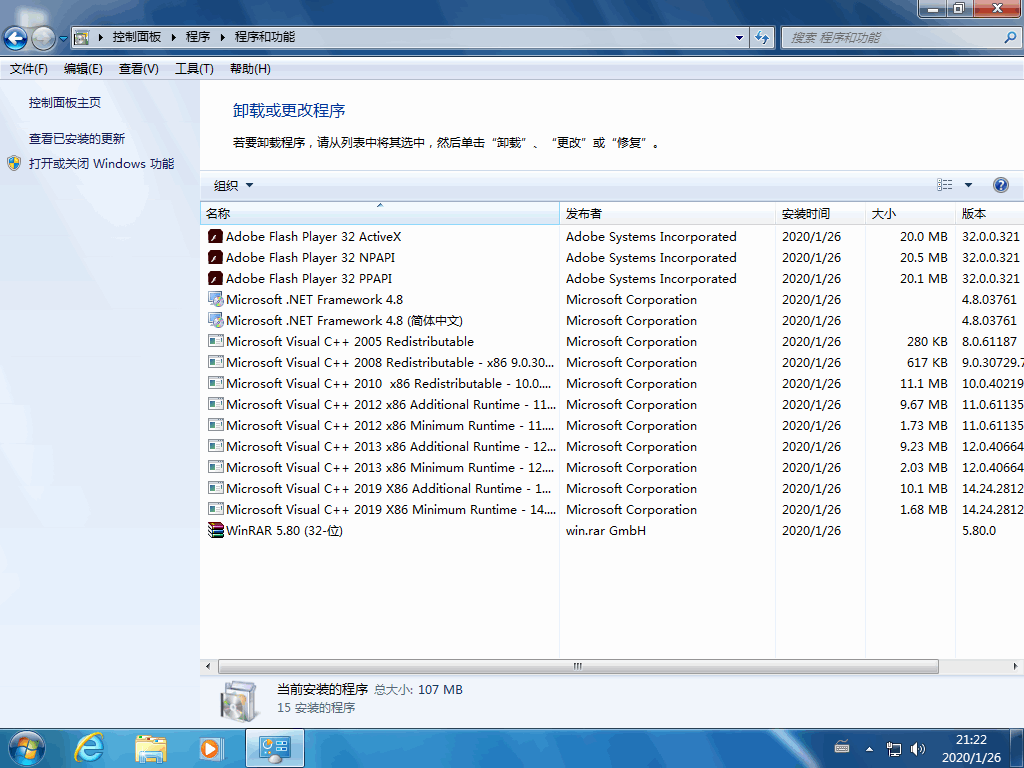Open the 文件(F) menu

[29, 69]
